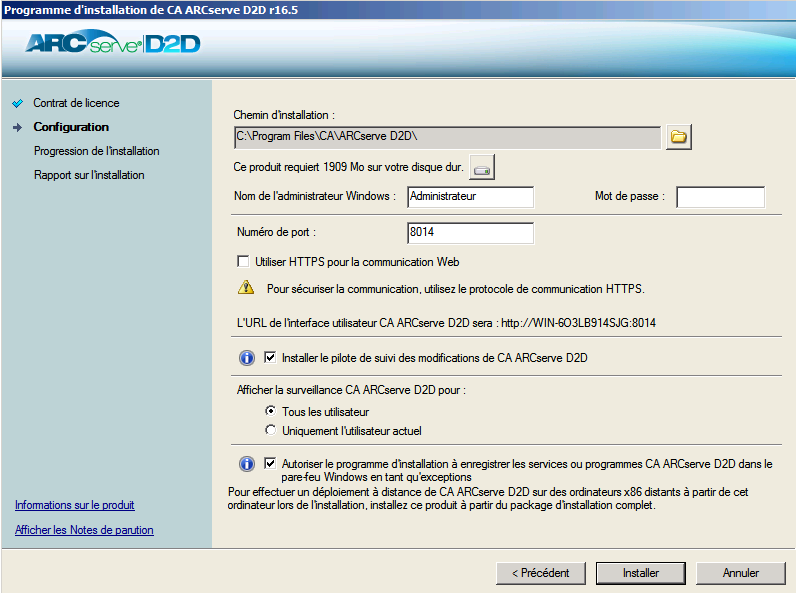The width and height of the screenshot is (796, 593).
Task: Click the folder browse icon for installation path
Action: (679, 137)
